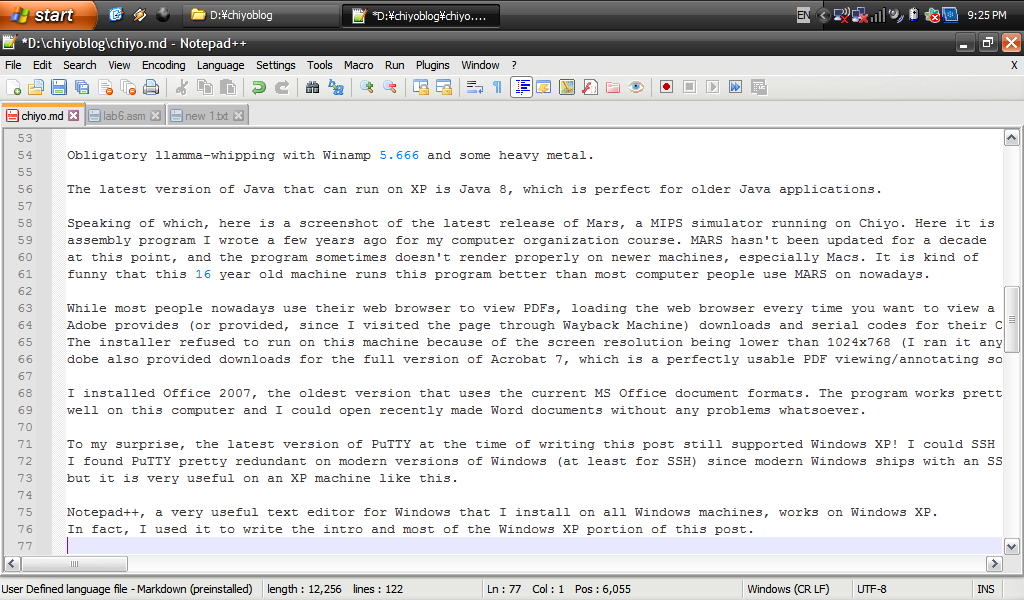This screenshot has height=600, width=1024.
Task: Click the EN language bar indicator
Action: coord(803,15)
